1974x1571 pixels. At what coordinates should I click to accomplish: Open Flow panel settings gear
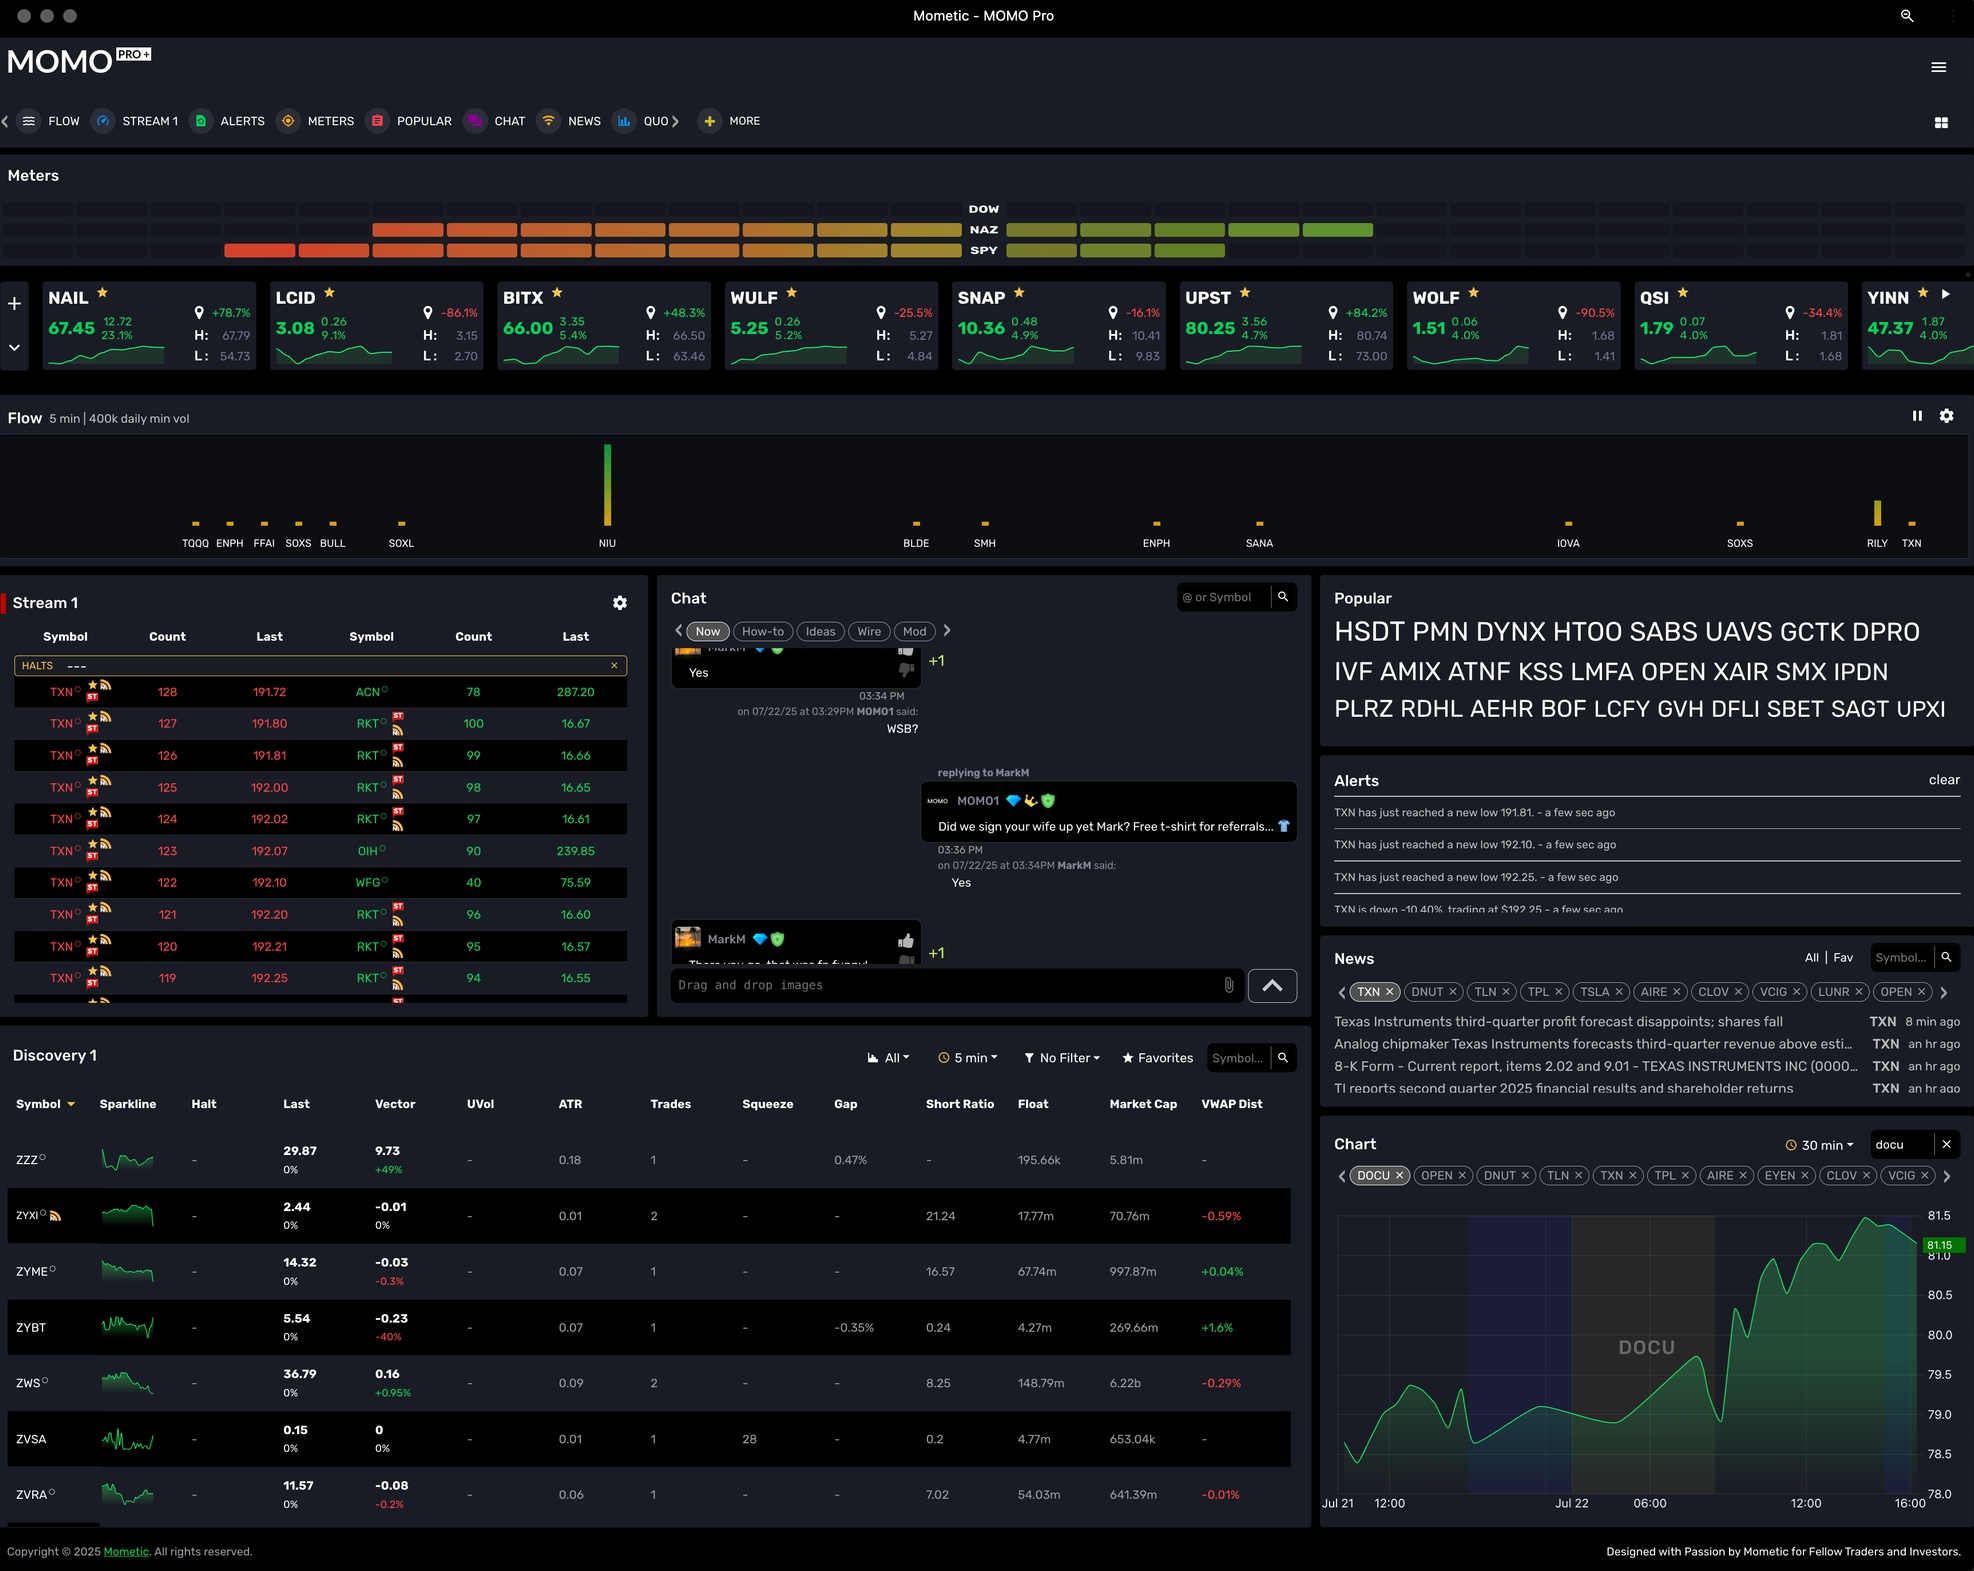1946,416
